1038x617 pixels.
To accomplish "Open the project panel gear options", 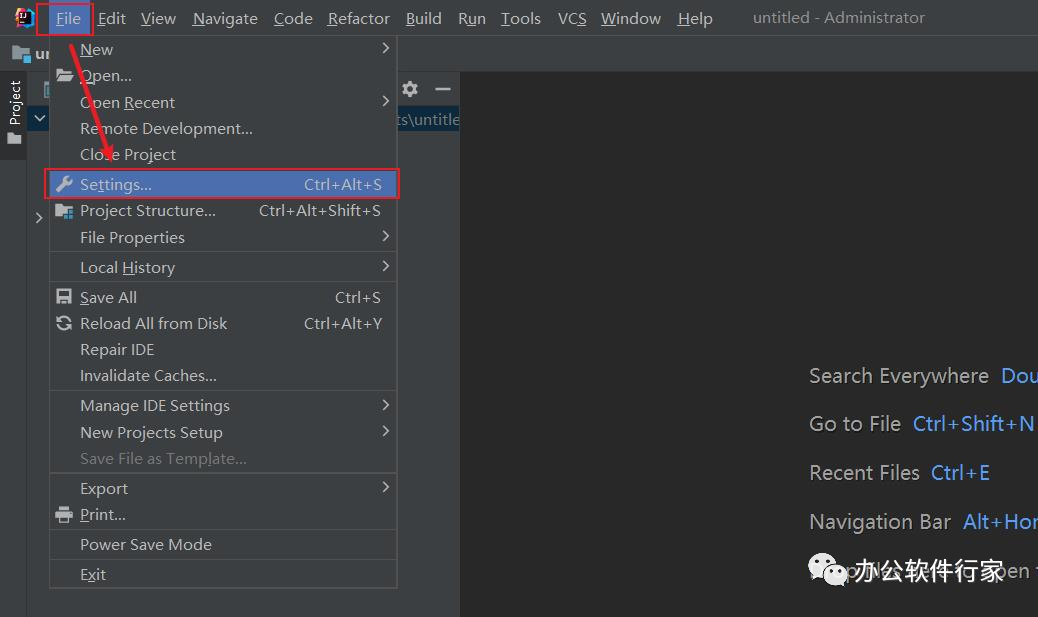I will [410, 89].
